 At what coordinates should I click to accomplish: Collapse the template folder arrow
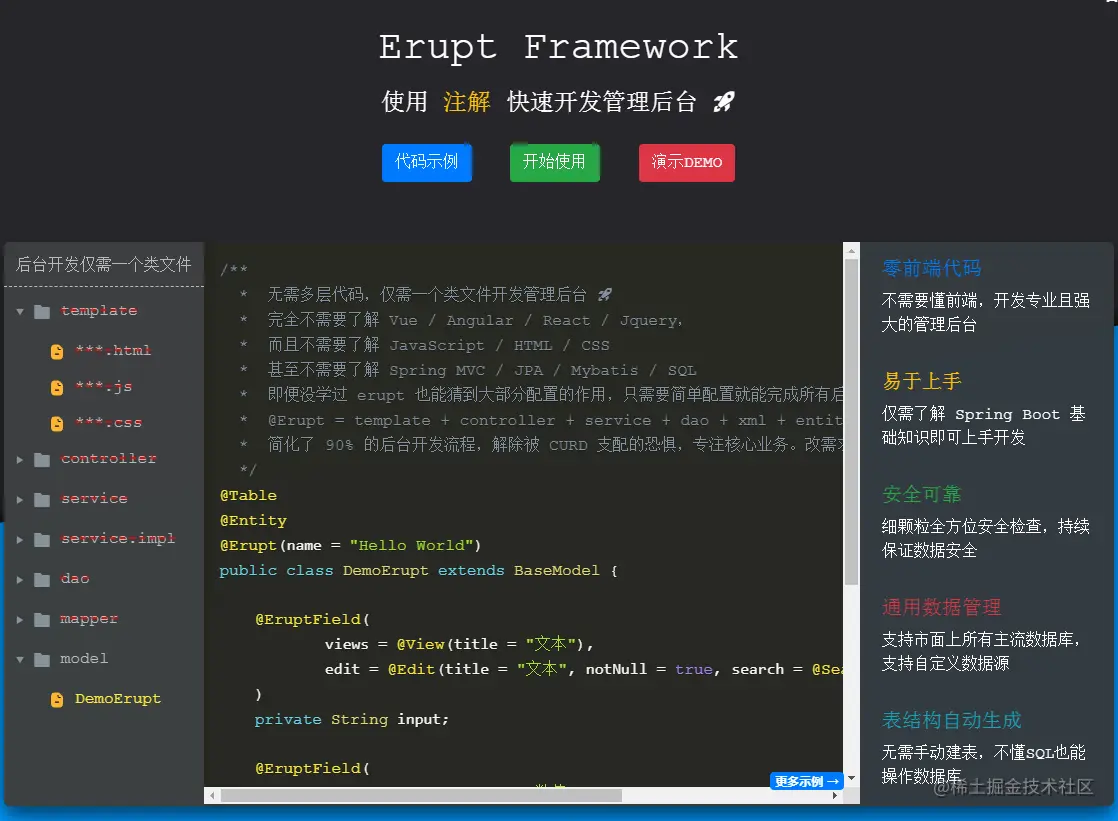[x=20, y=312]
